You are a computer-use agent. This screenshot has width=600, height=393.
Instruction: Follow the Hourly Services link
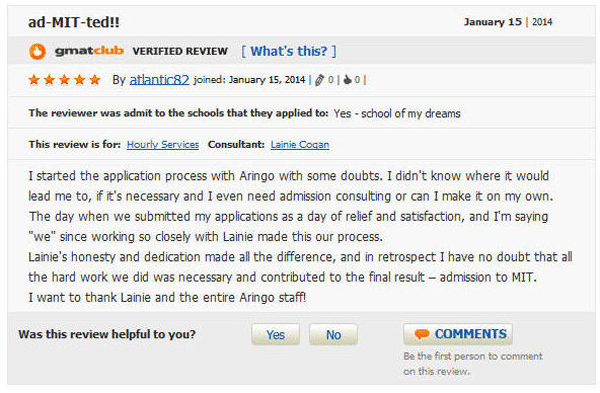[163, 145]
